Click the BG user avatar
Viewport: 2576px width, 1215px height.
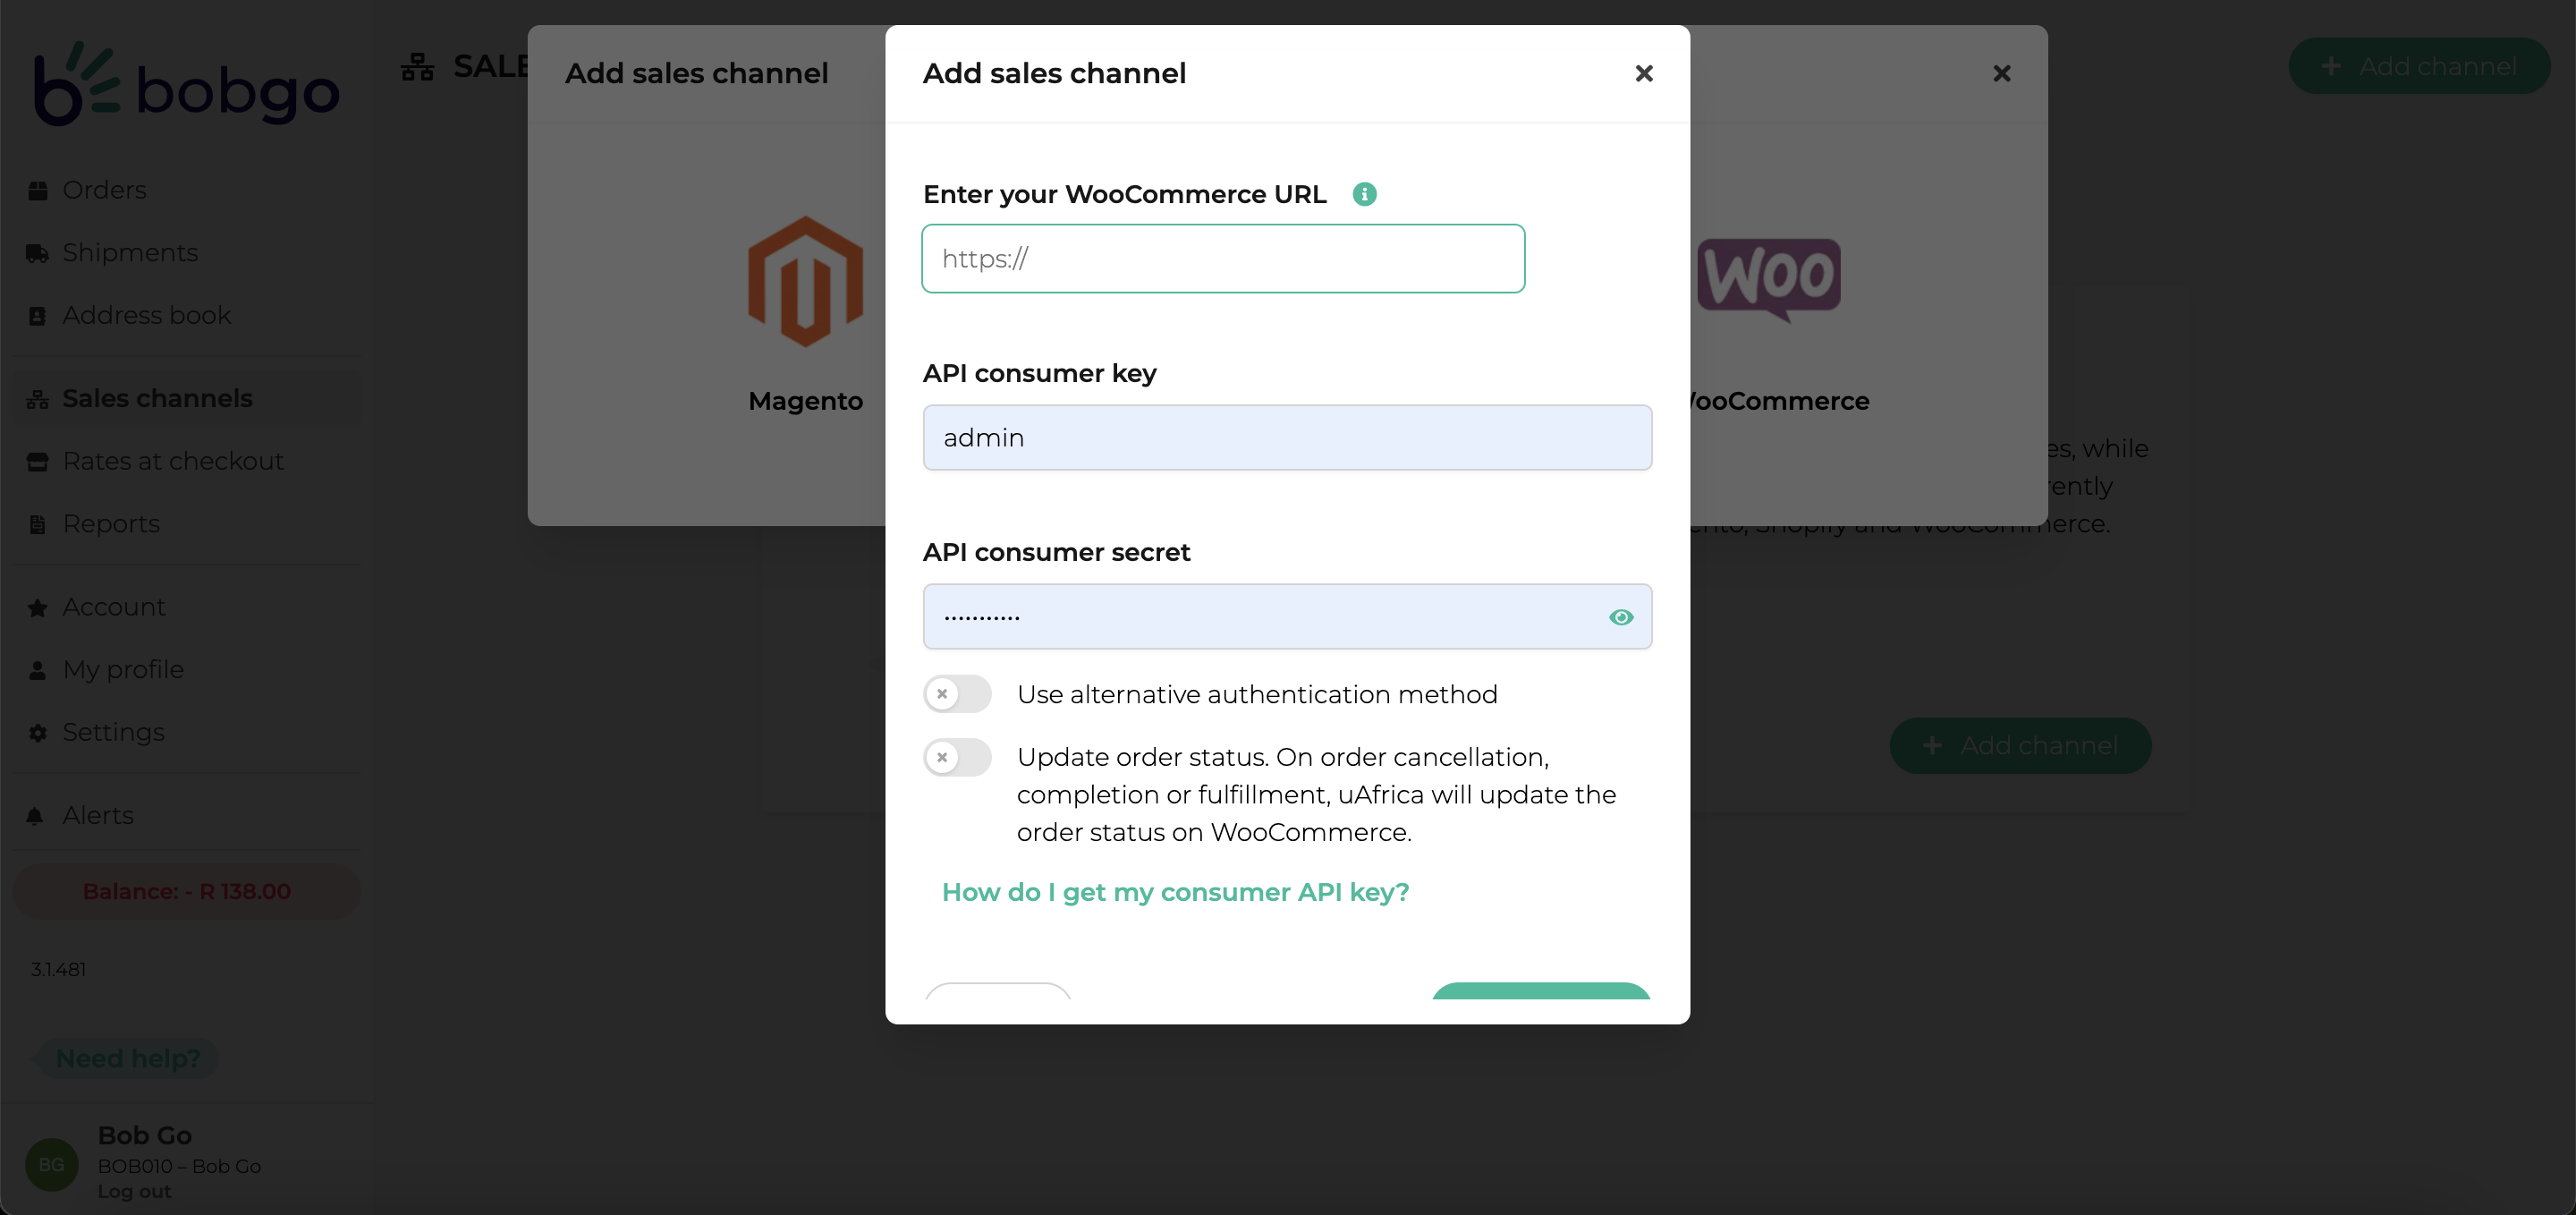52,1165
